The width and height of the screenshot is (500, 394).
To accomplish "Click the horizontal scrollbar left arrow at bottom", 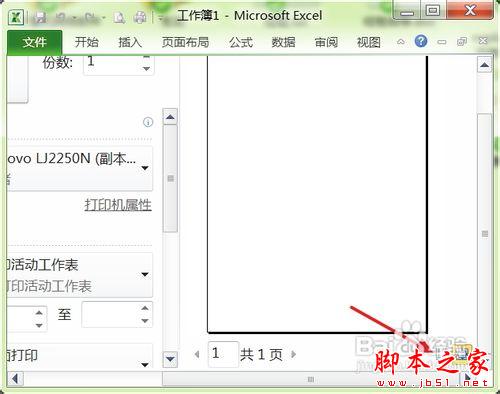I will pyautogui.click(x=15, y=379).
